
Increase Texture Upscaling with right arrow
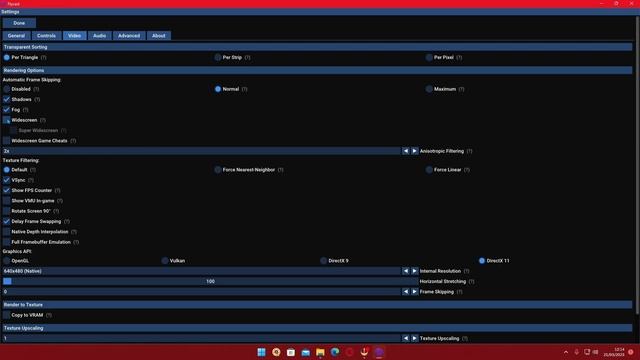click(x=415, y=338)
